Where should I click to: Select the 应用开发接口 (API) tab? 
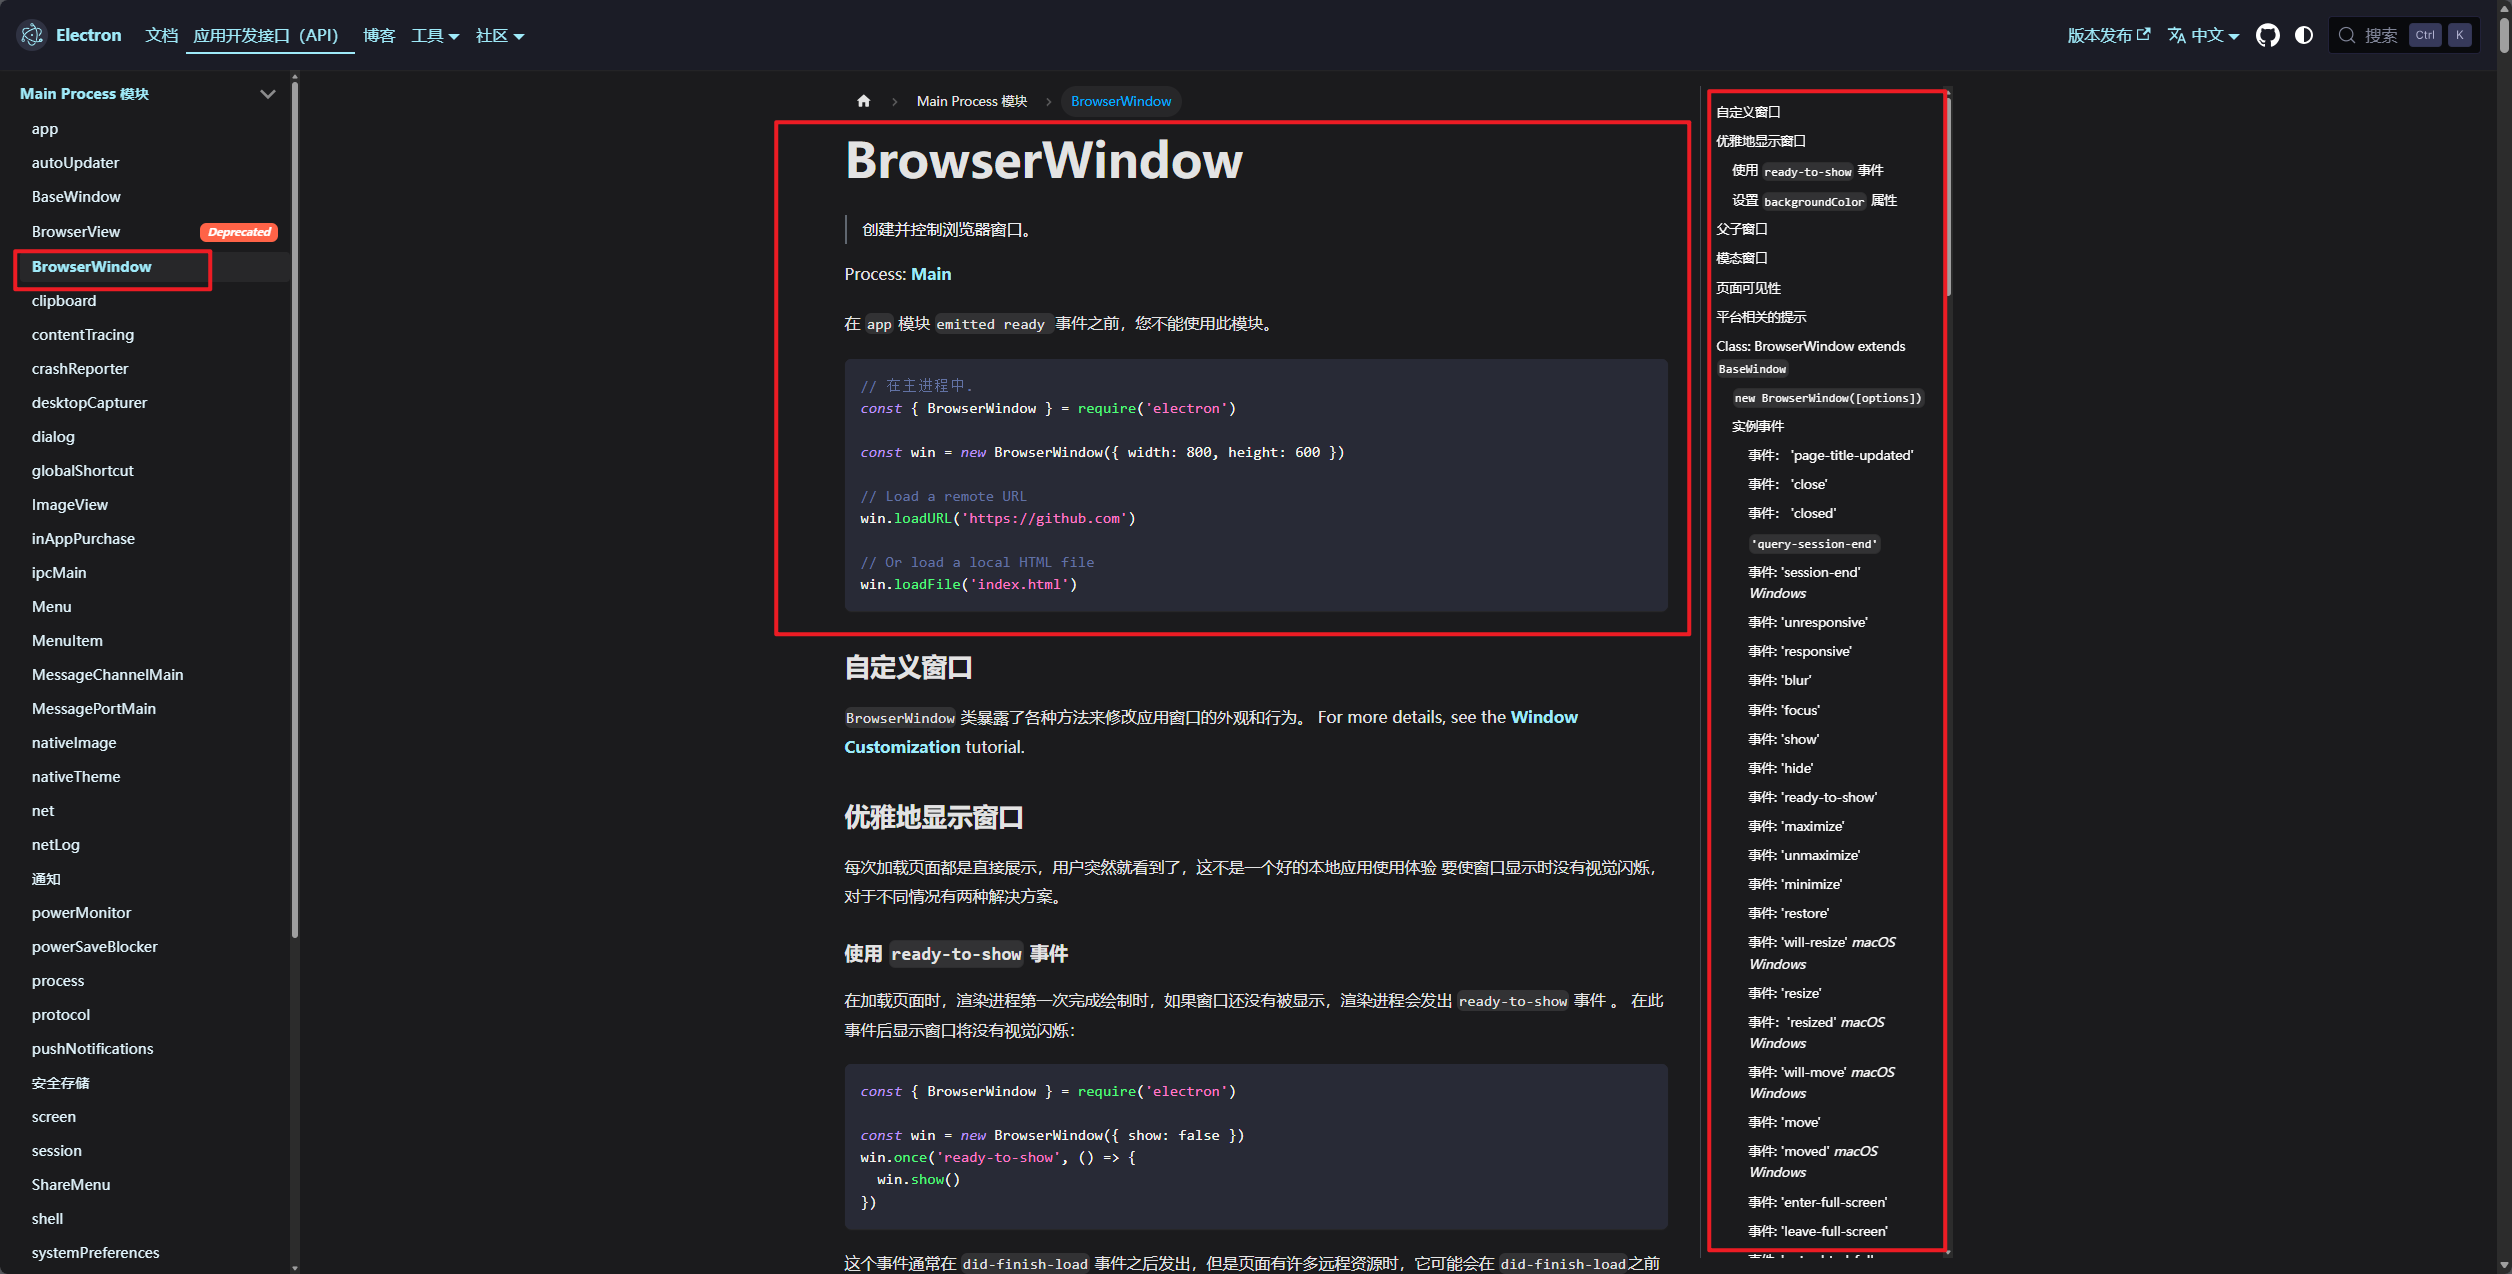266,36
